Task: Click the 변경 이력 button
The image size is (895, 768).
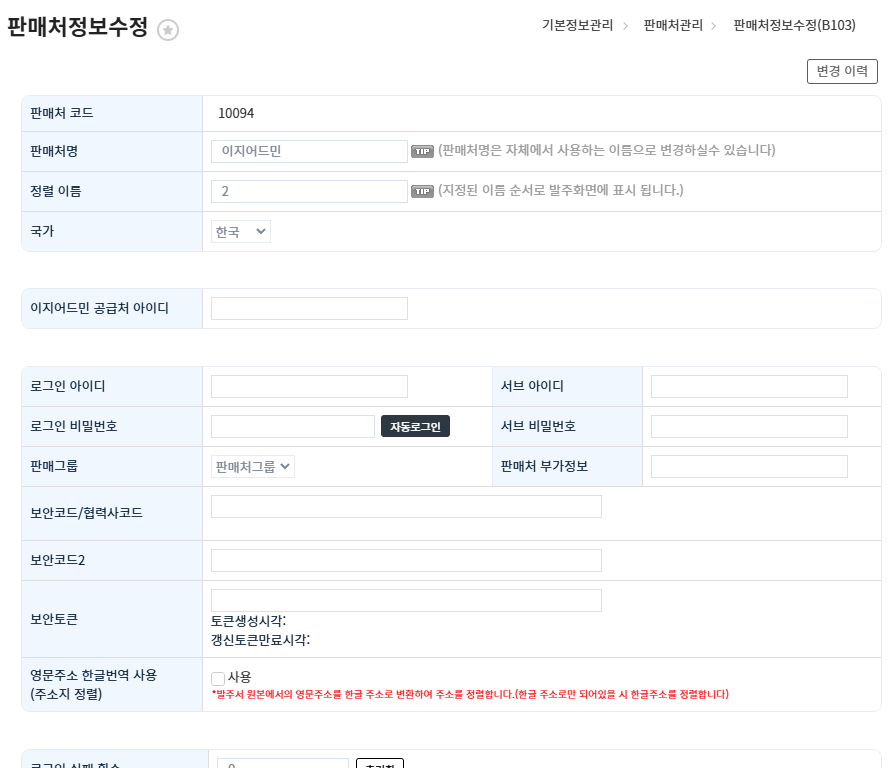Action: point(841,71)
